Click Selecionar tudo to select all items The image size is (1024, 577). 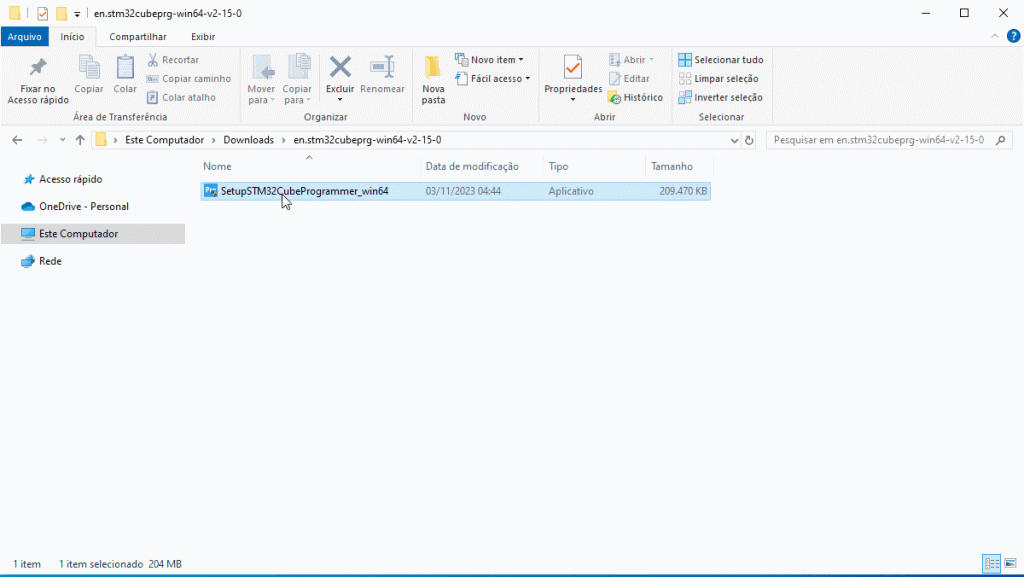tap(720, 59)
